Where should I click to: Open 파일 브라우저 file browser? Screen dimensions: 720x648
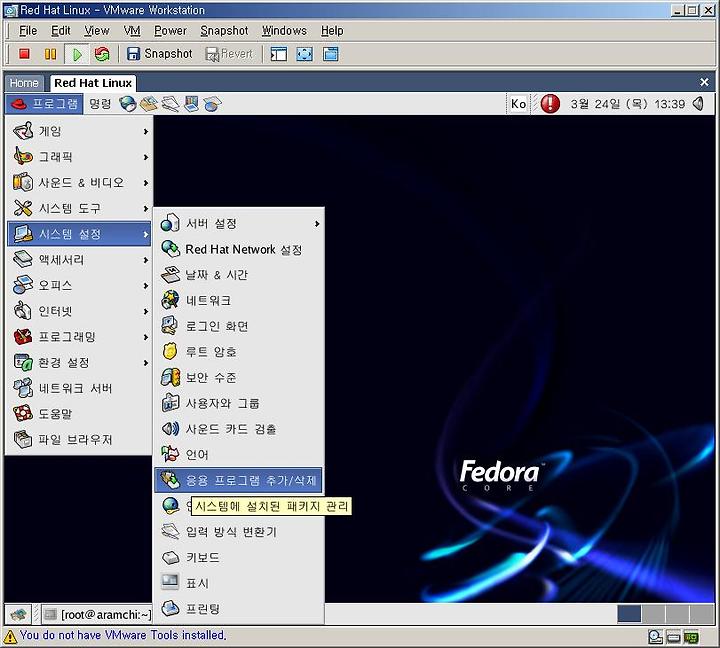tap(79, 440)
